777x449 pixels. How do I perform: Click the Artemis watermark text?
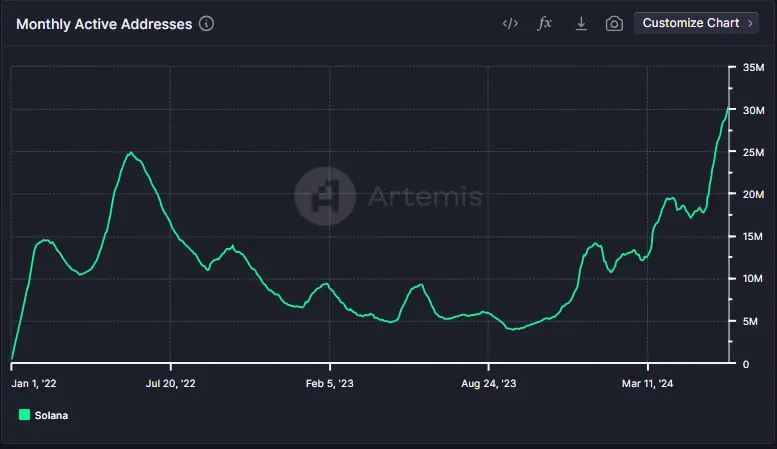click(424, 196)
